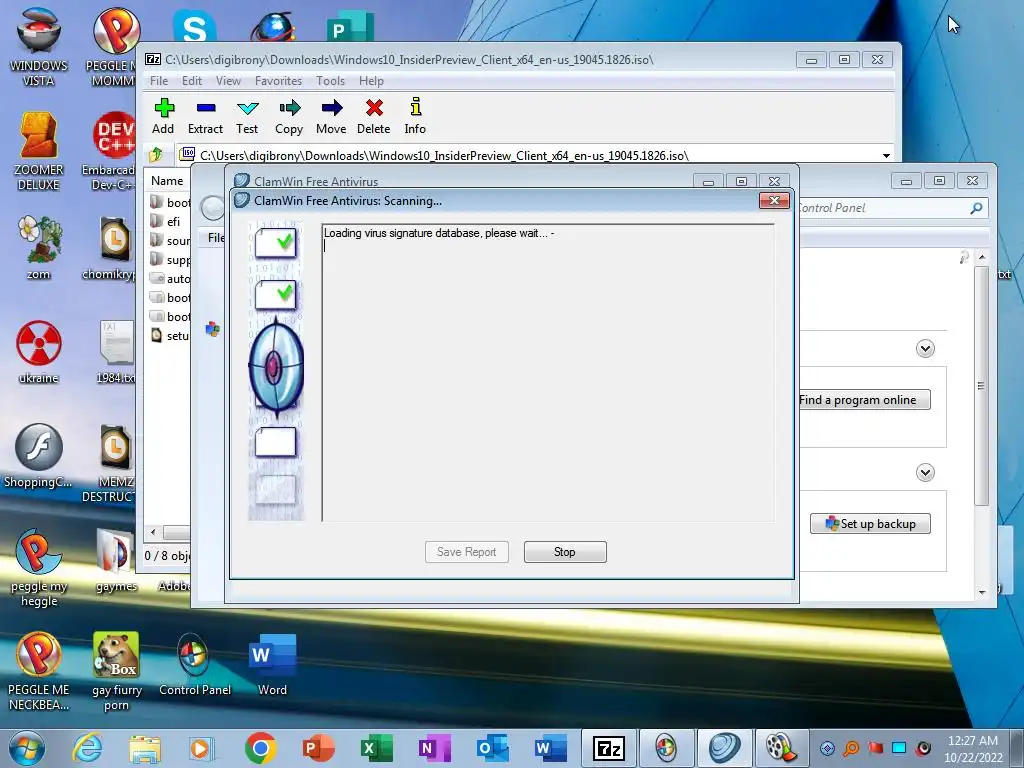Screen dimensions: 1024x768
Task: Click Find a program online button
Action: [x=864, y=400]
